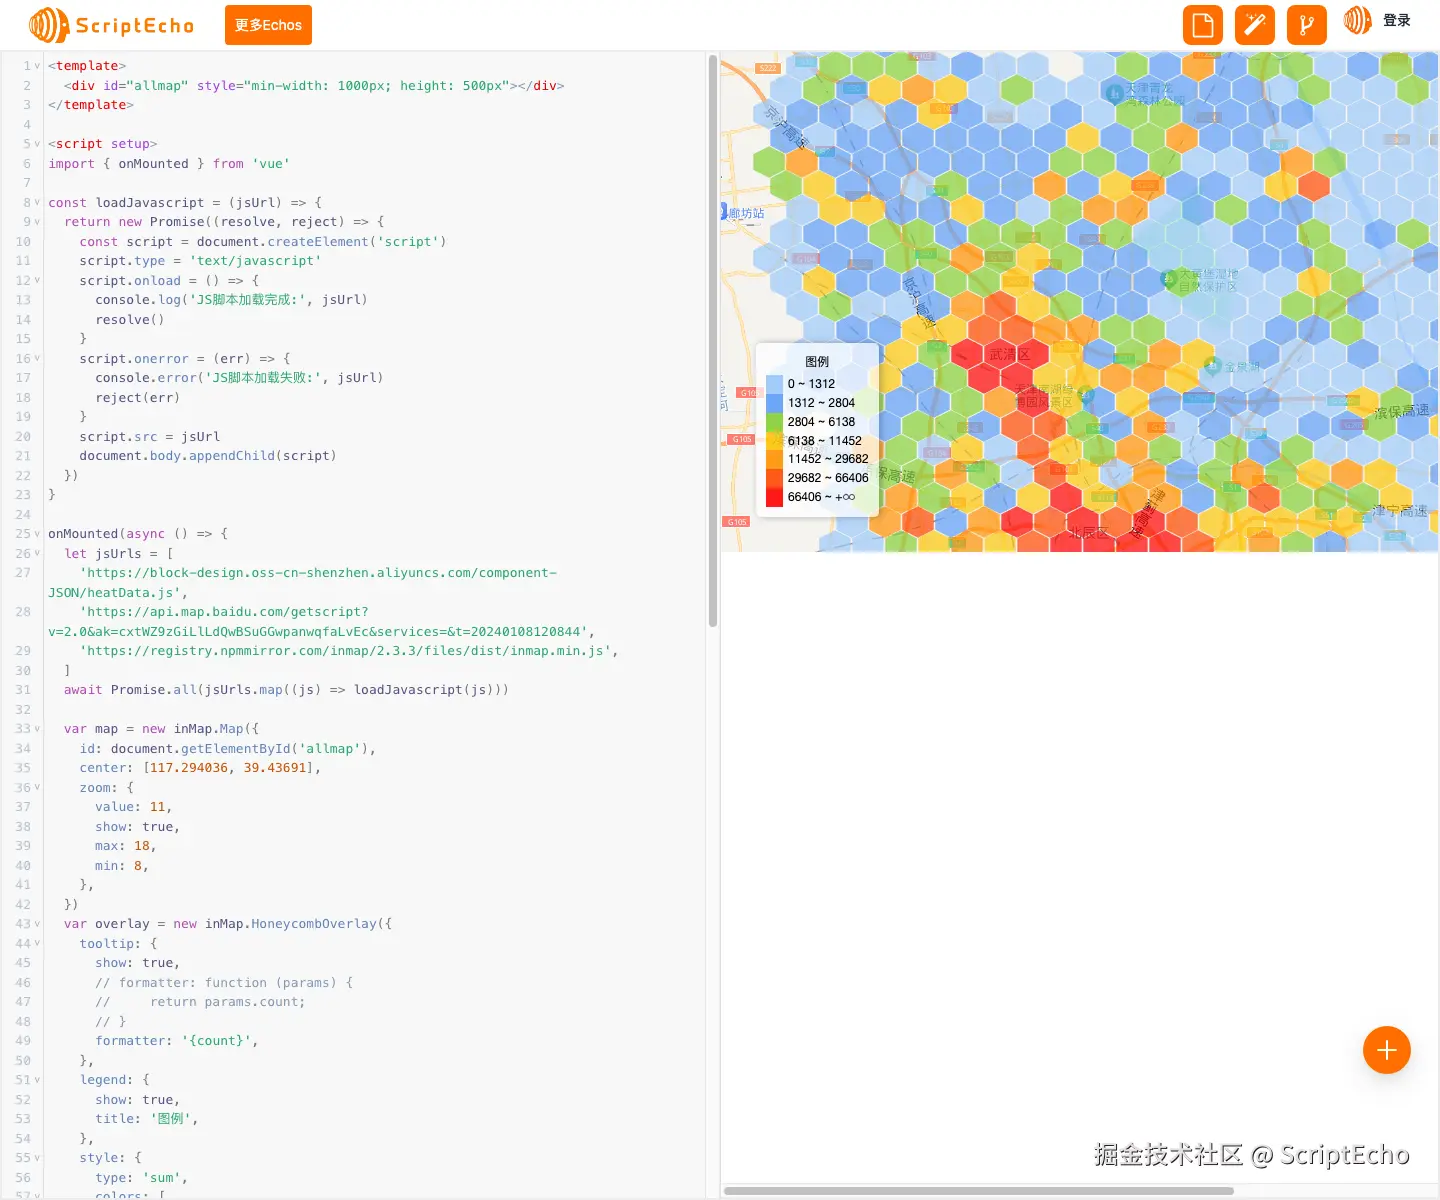This screenshot has height=1200, width=1440.
Task: Click the 津宁高速 highway label
Action: [1399, 511]
